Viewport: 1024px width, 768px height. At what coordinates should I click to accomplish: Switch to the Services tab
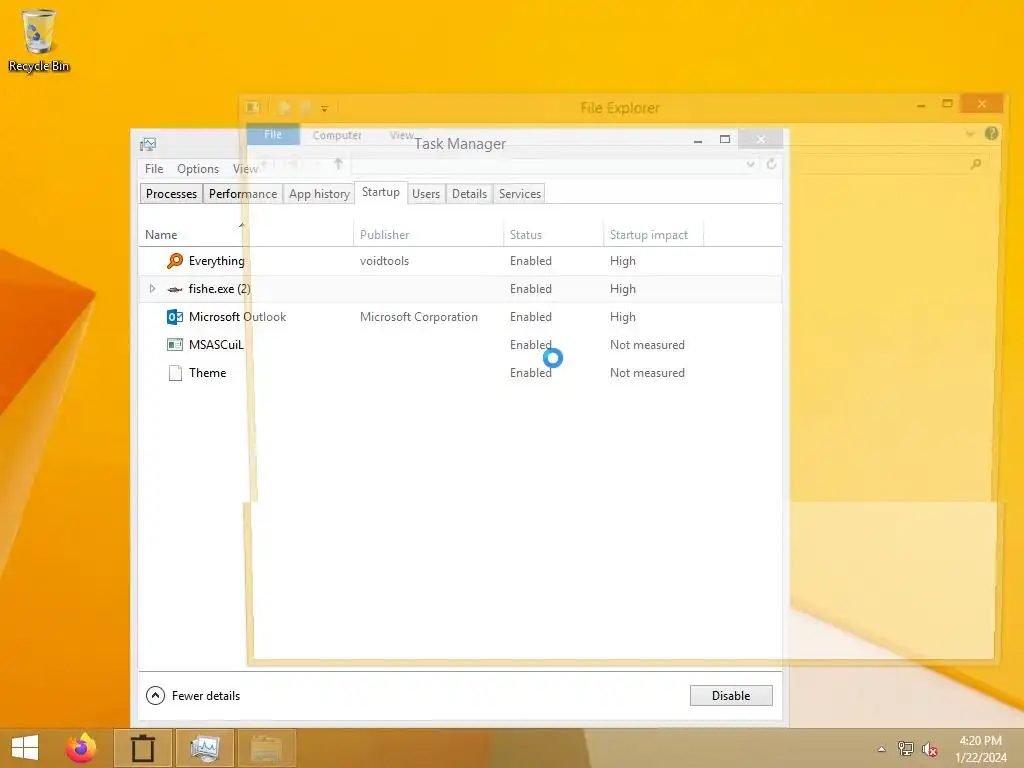pos(520,193)
